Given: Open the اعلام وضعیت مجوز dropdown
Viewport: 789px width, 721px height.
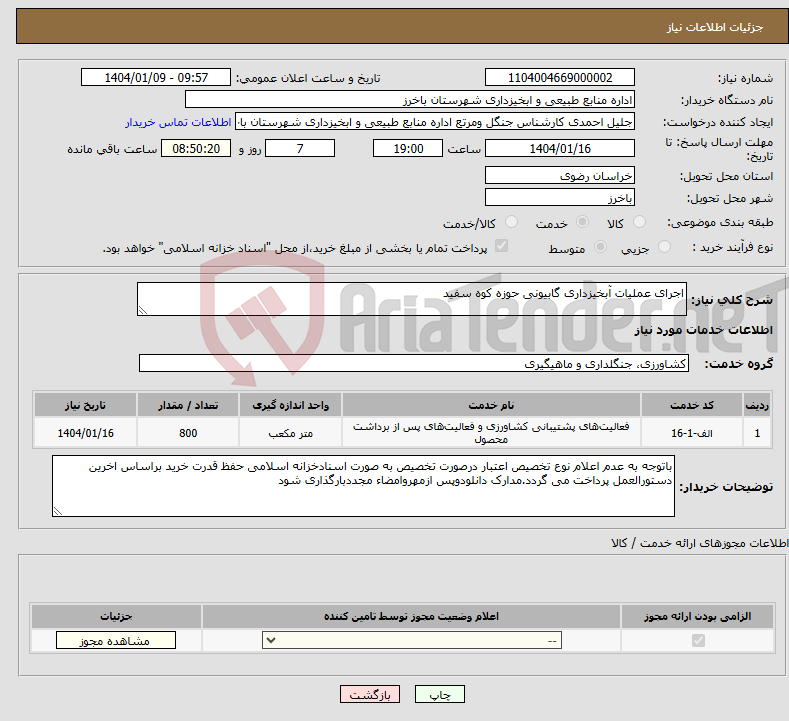Looking at the screenshot, I should pos(412,640).
